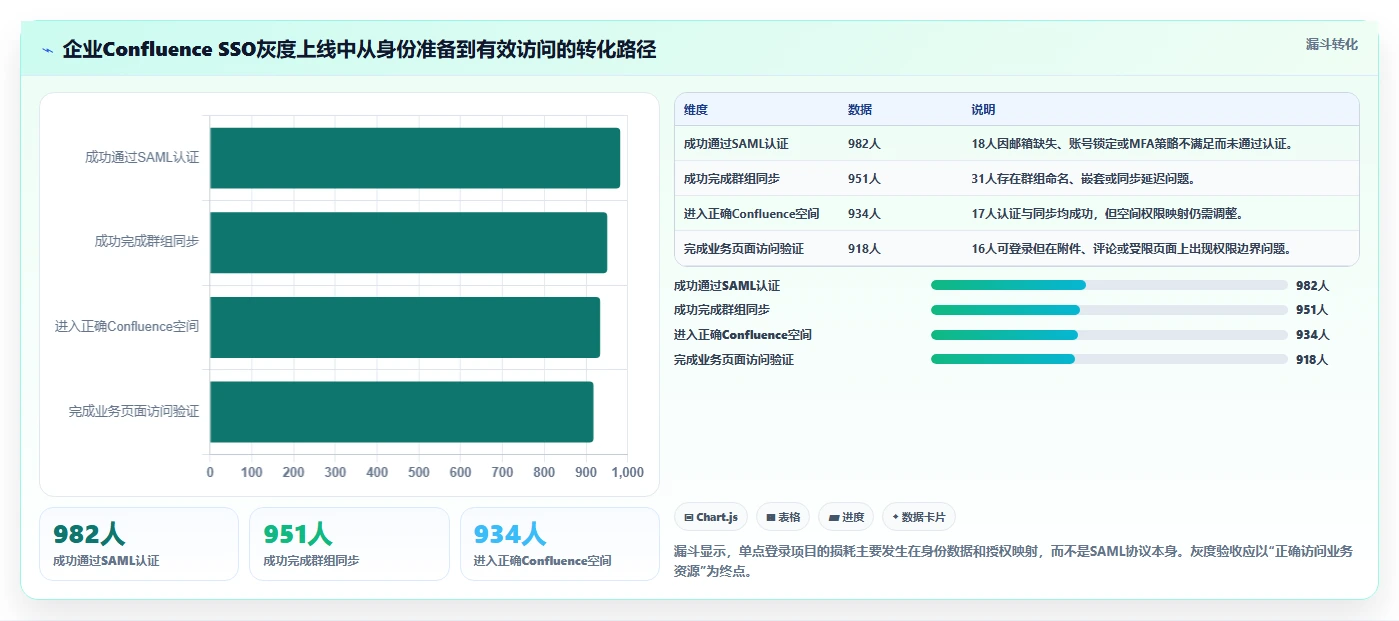Click the 数据 column header
This screenshot has height=621, width=1399.
(x=860, y=110)
